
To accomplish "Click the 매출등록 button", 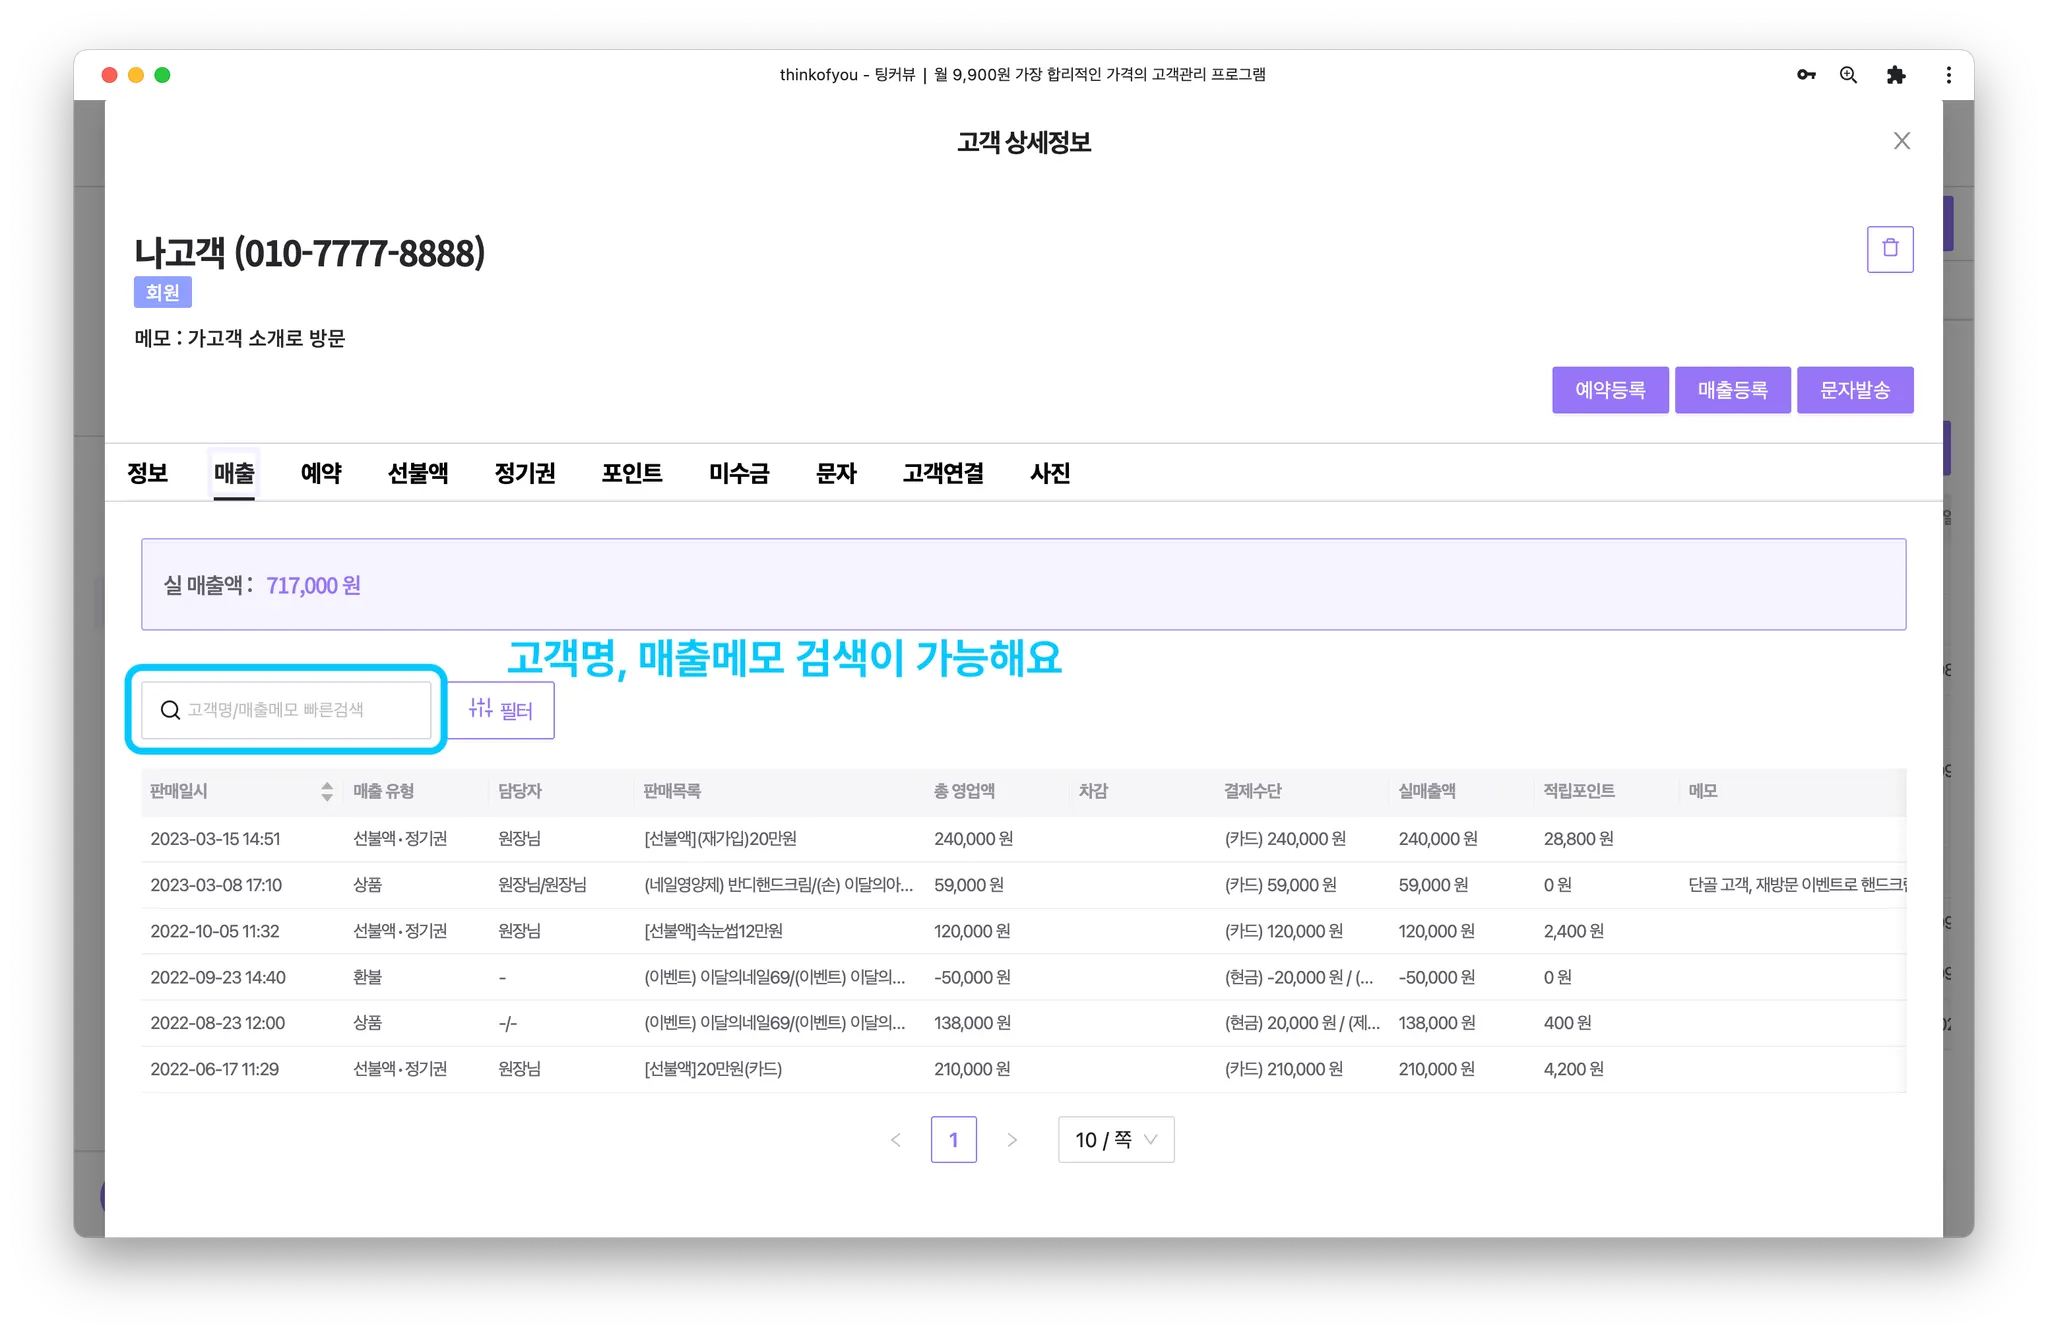I will pos(1732,390).
